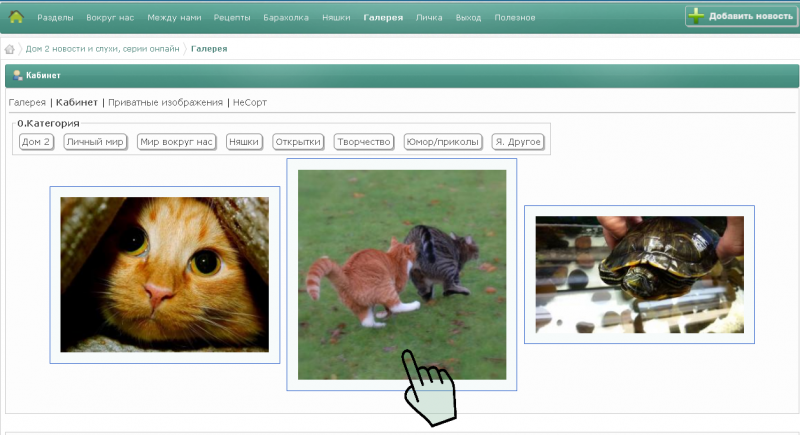Open the Галерея sub-navigation link
This screenshot has height=435, width=800.
click(27, 103)
